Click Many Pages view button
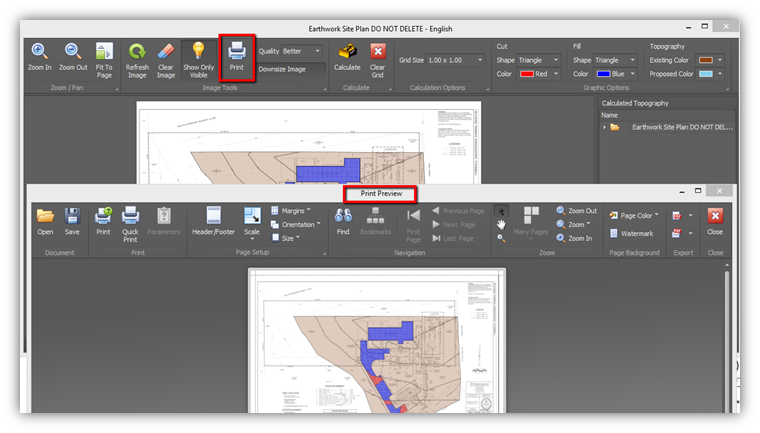Screen dimensions: 760x433 (x=531, y=222)
